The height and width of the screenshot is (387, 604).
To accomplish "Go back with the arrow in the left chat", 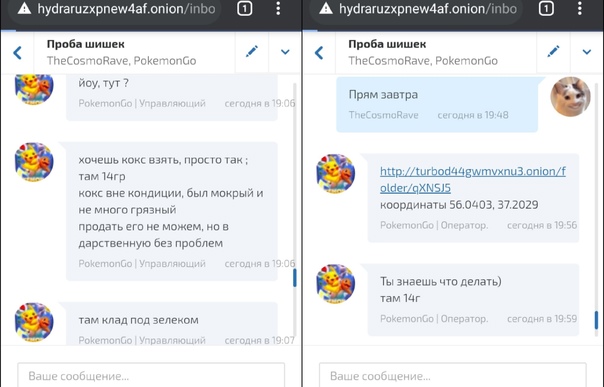I will pos(17,53).
